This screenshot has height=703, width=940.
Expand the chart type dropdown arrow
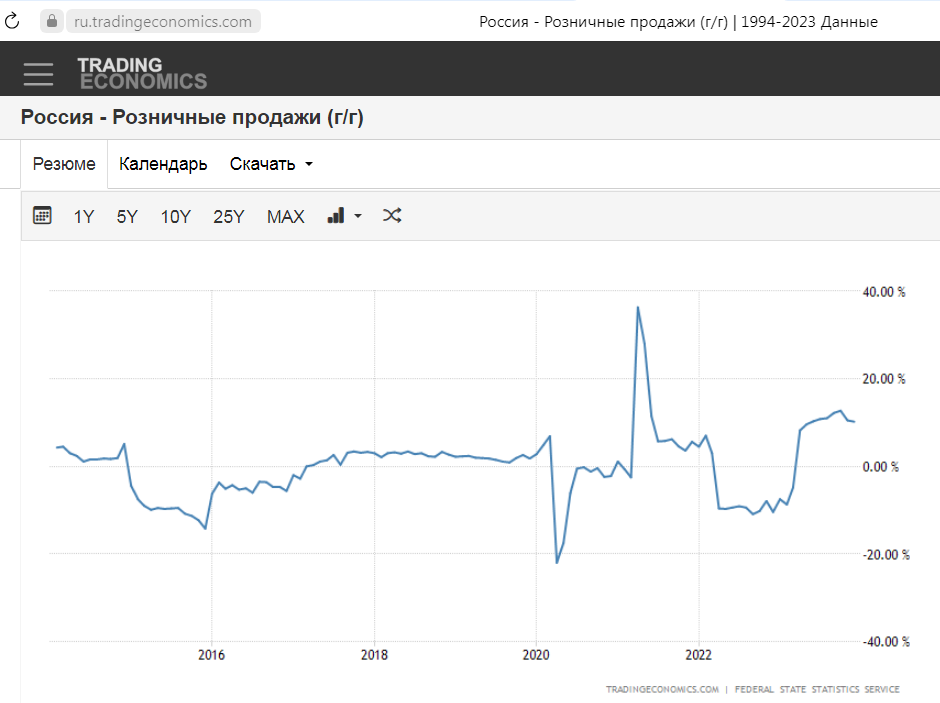[x=358, y=216]
